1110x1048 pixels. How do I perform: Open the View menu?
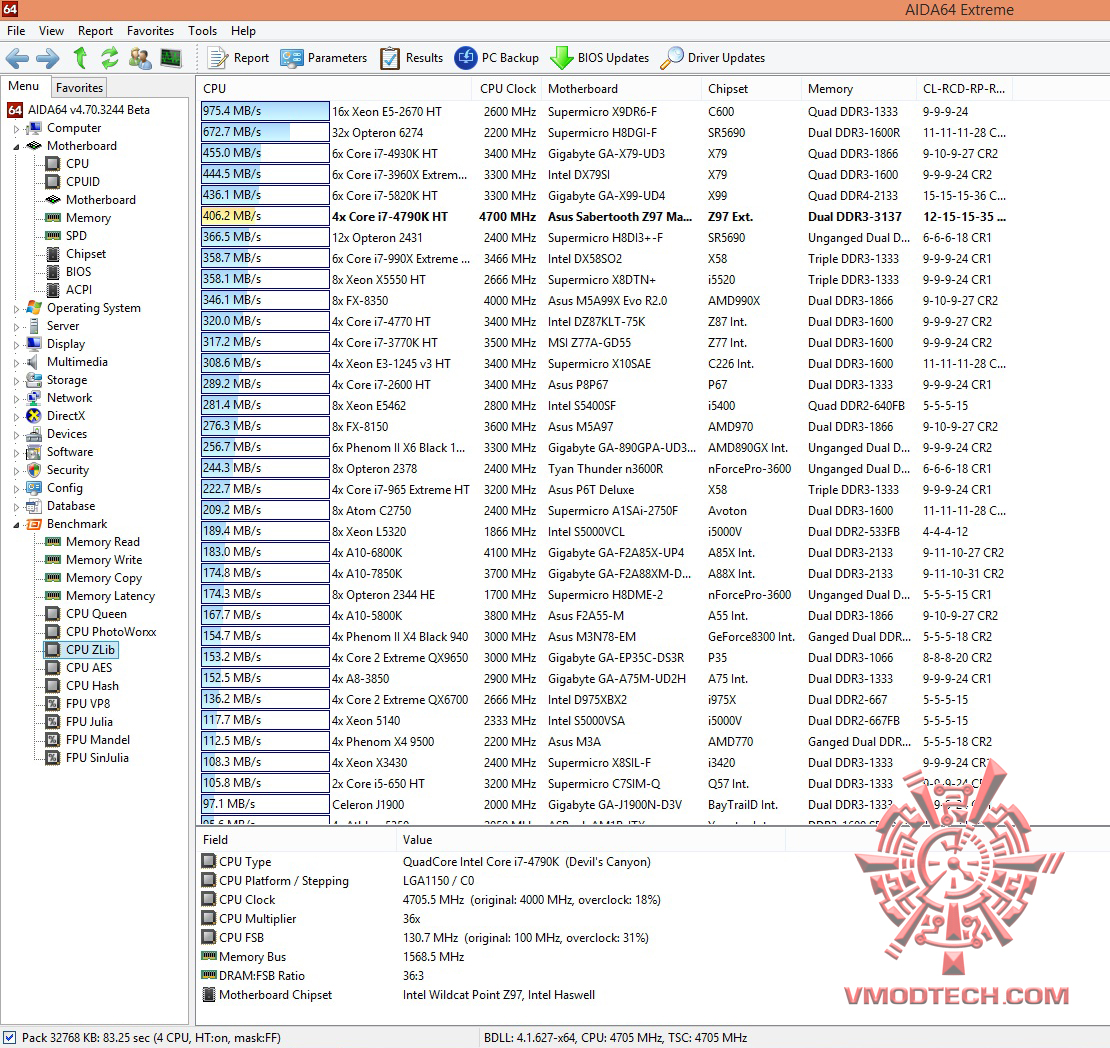[x=51, y=31]
